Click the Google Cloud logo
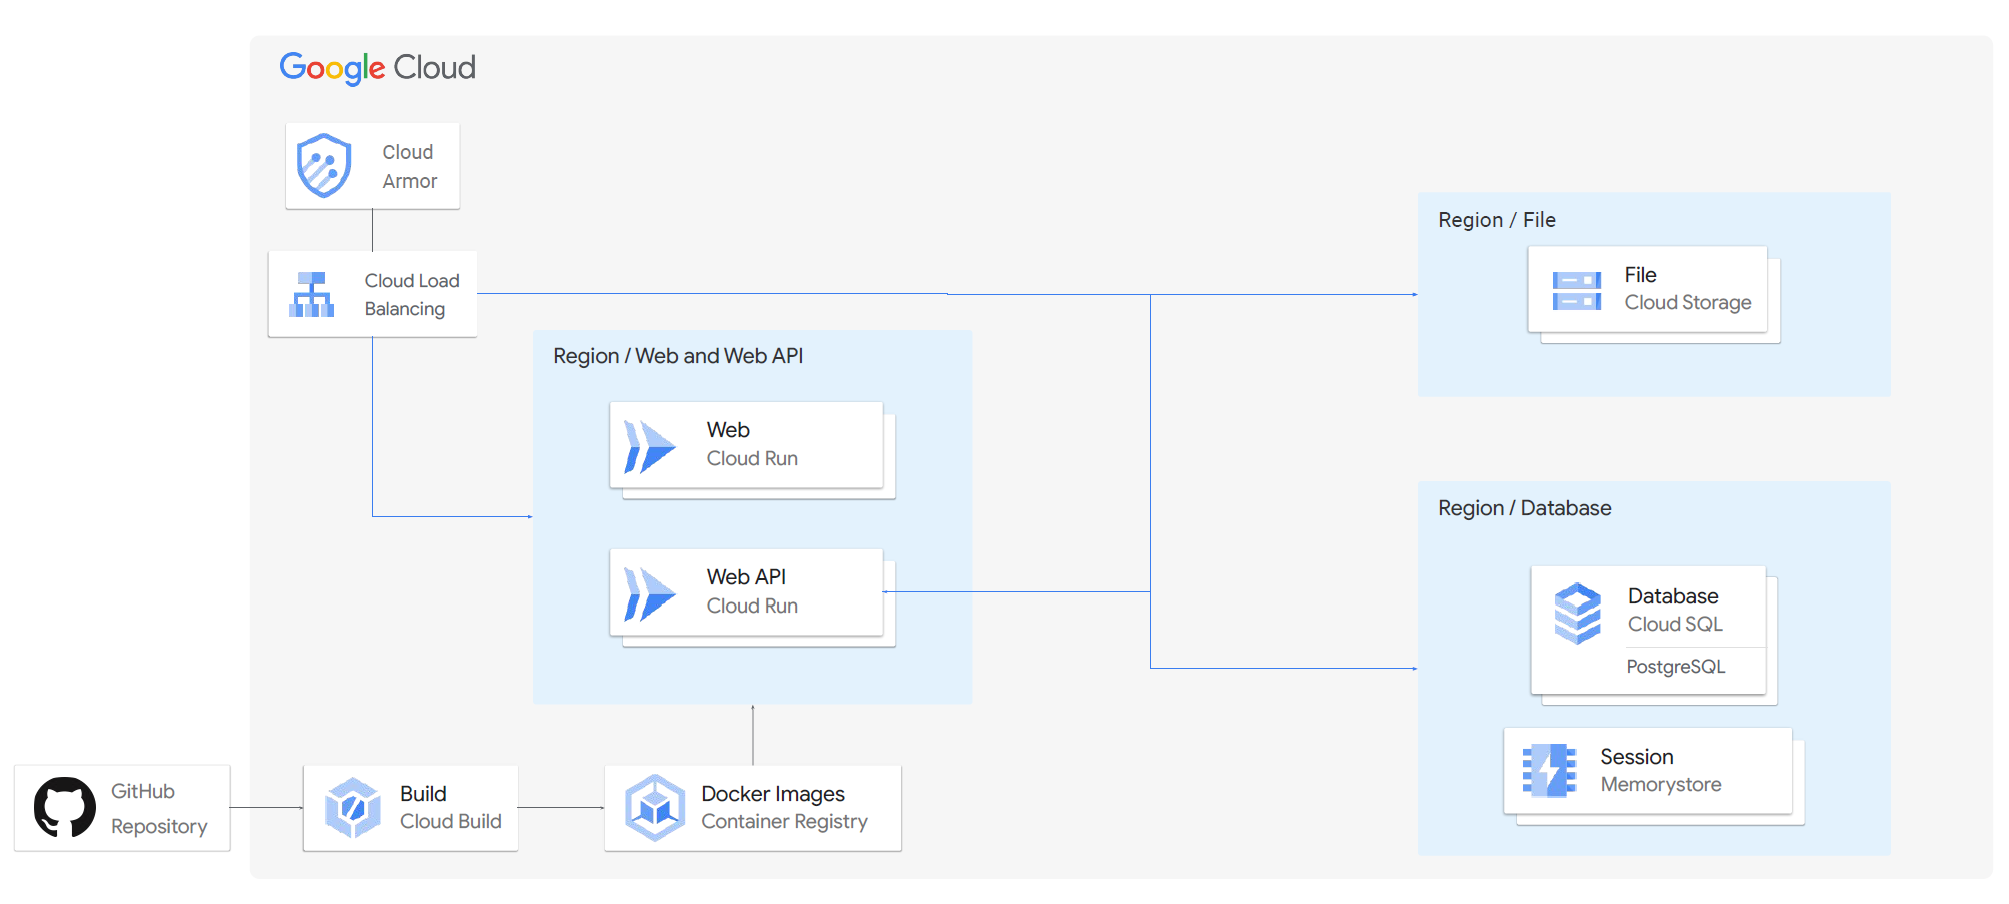 point(377,68)
